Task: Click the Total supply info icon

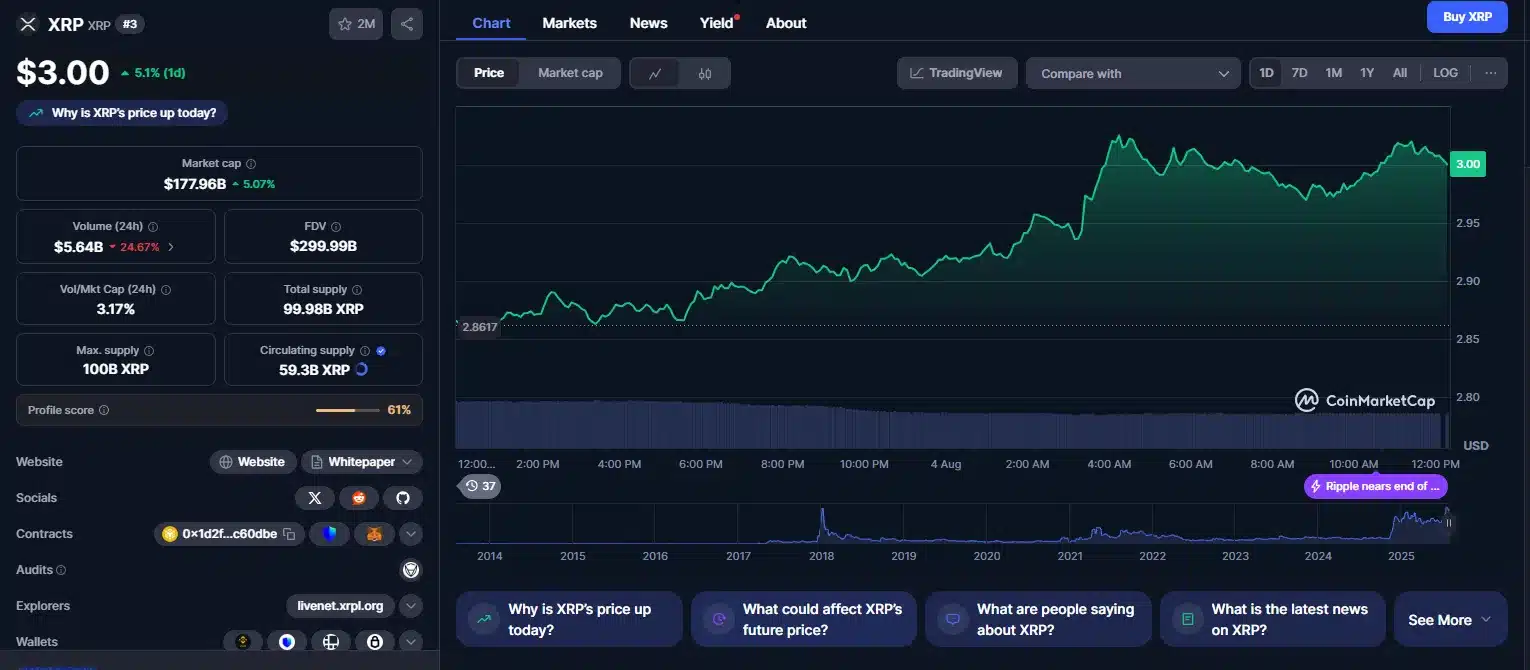Action: pyautogui.click(x=357, y=290)
